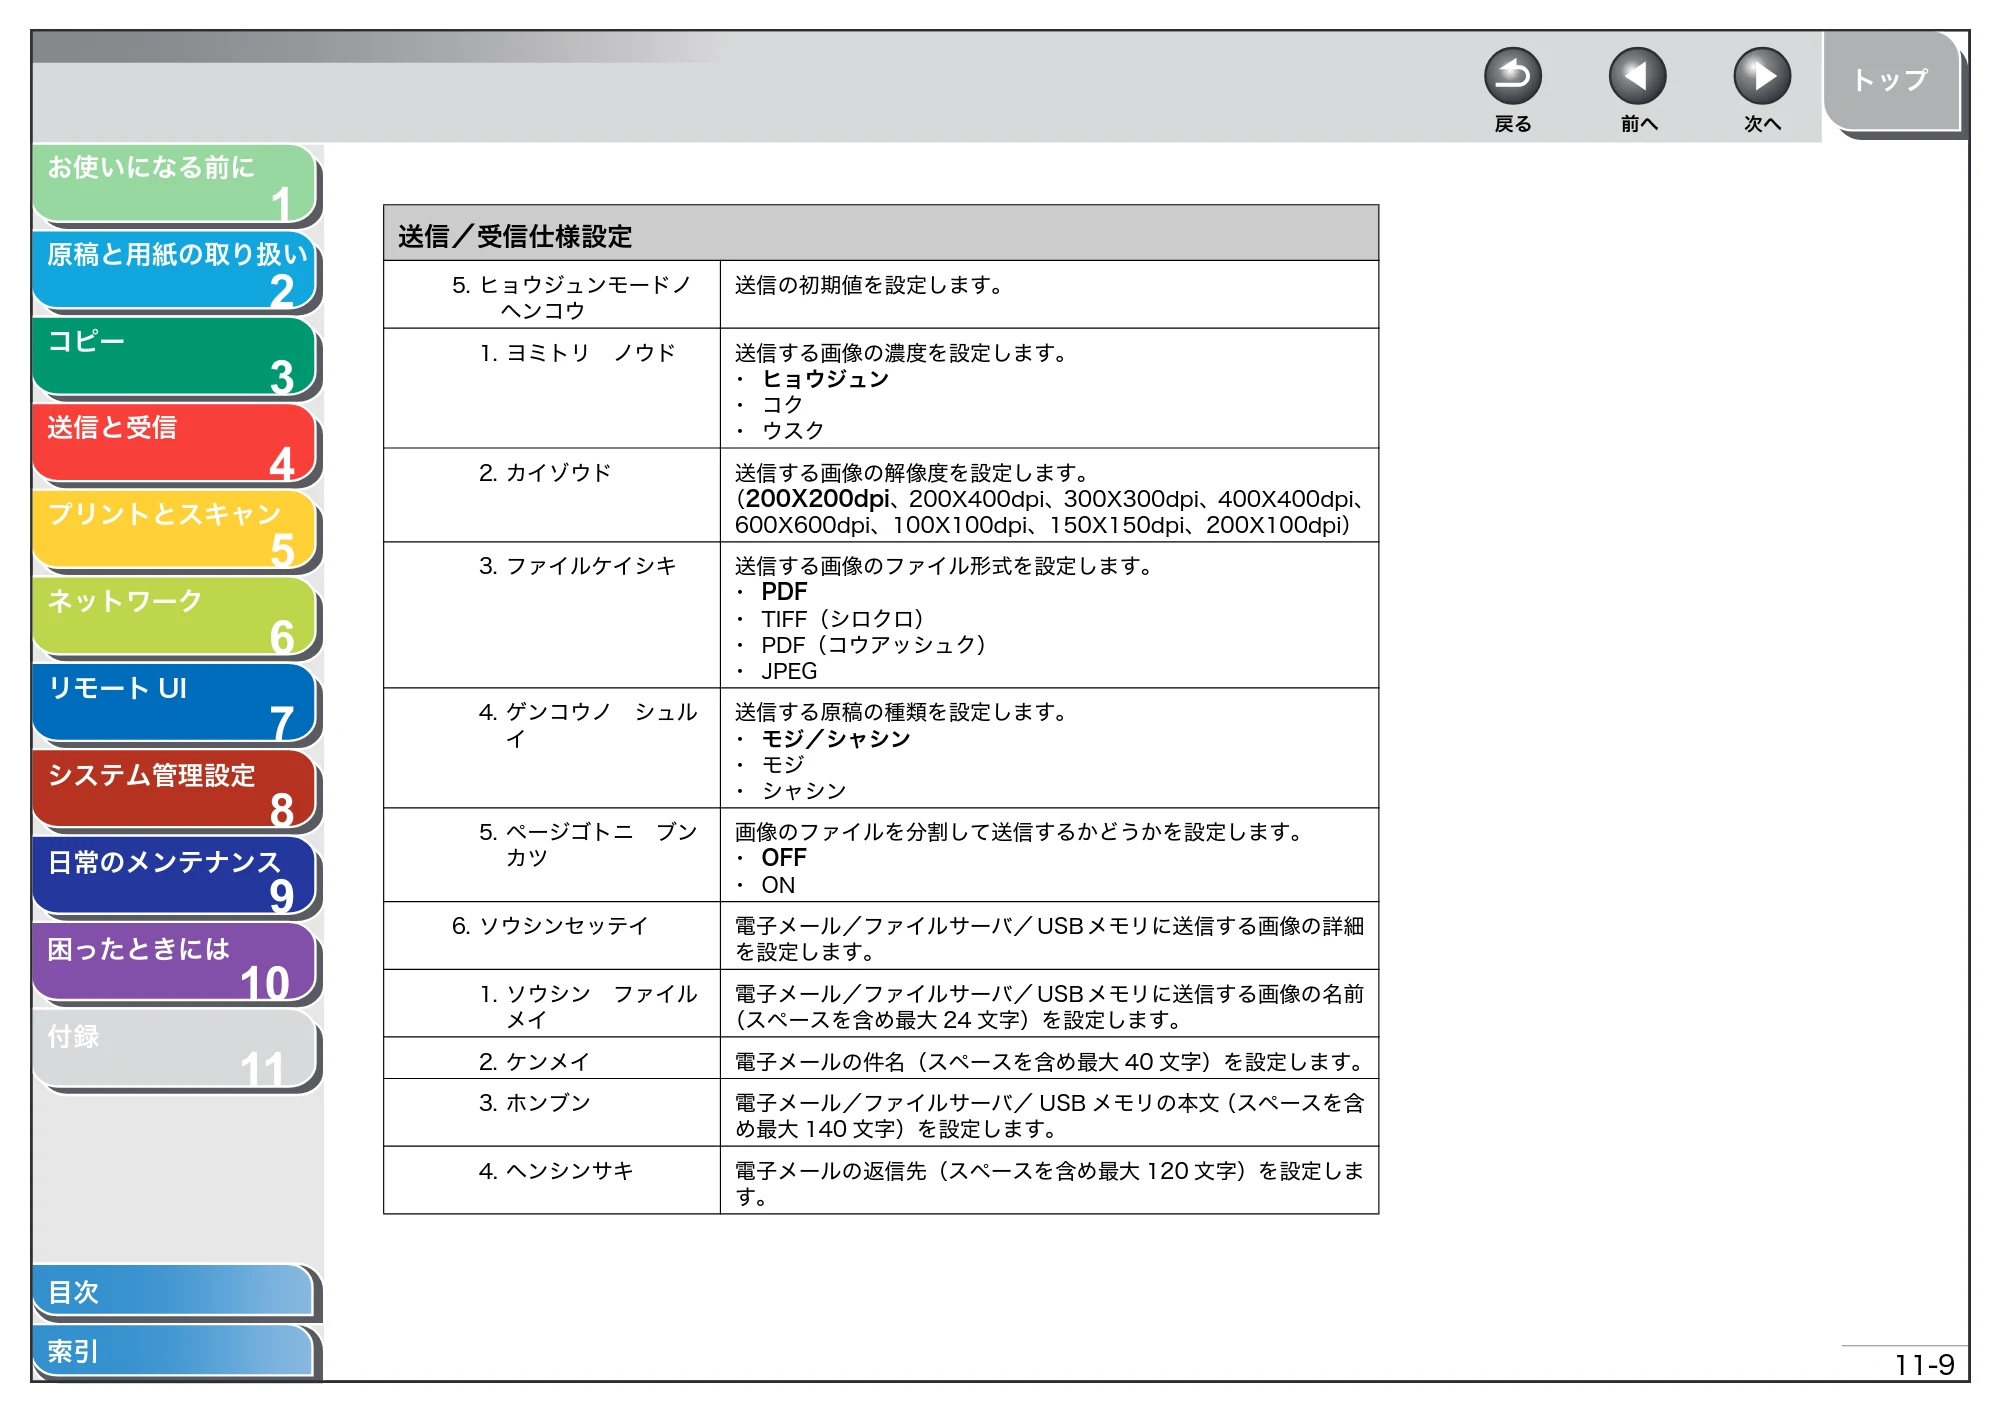The height and width of the screenshot is (1414, 2000).
Task: Click the ソウシン ファイルメイ cell
Action: [x=552, y=1004]
